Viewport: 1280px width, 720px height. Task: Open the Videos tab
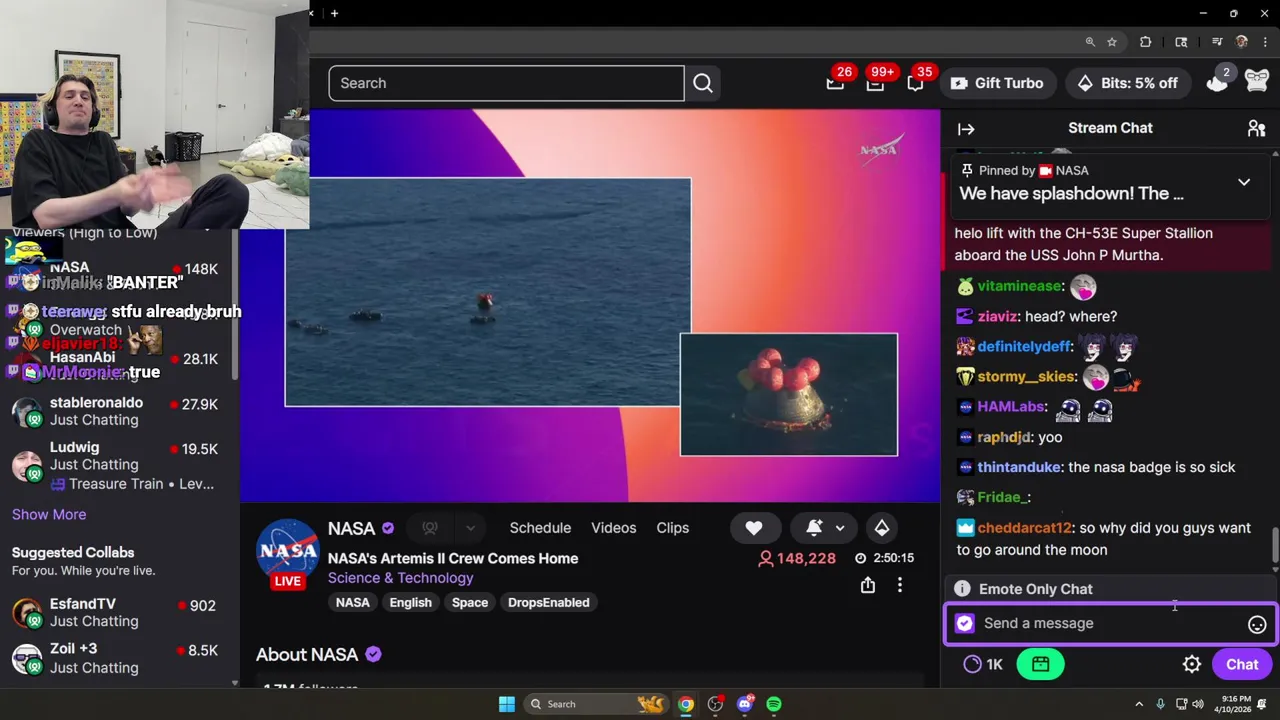613,528
